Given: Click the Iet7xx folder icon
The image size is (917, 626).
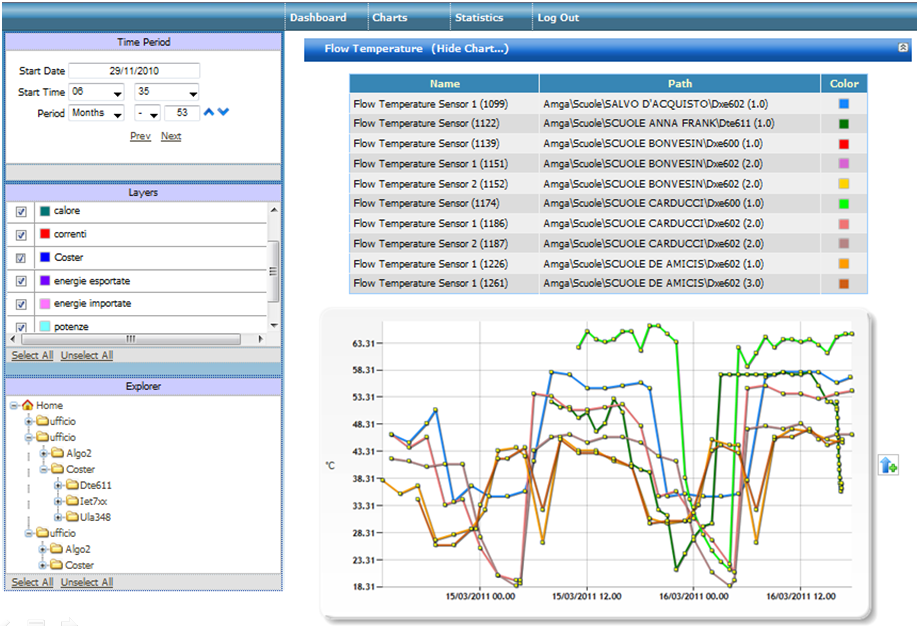Looking at the screenshot, I should (72, 501).
